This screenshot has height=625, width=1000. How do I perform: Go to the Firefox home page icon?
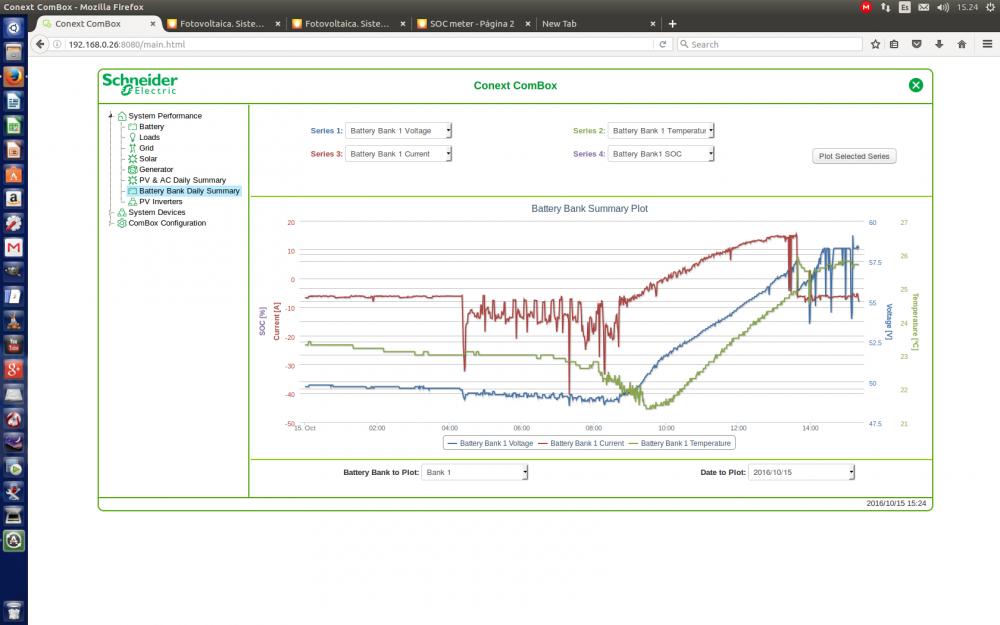click(962, 44)
